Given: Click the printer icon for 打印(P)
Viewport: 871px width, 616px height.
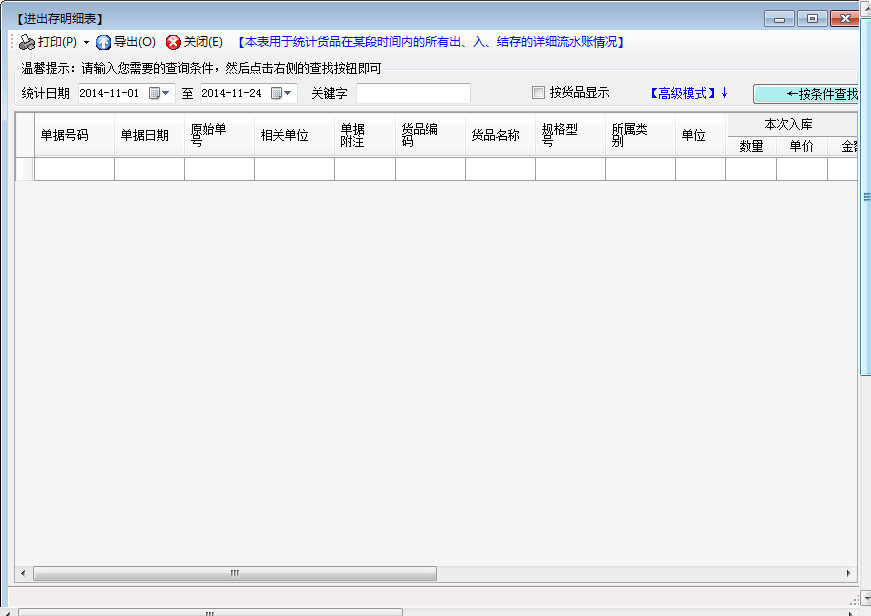Looking at the screenshot, I should pyautogui.click(x=27, y=42).
